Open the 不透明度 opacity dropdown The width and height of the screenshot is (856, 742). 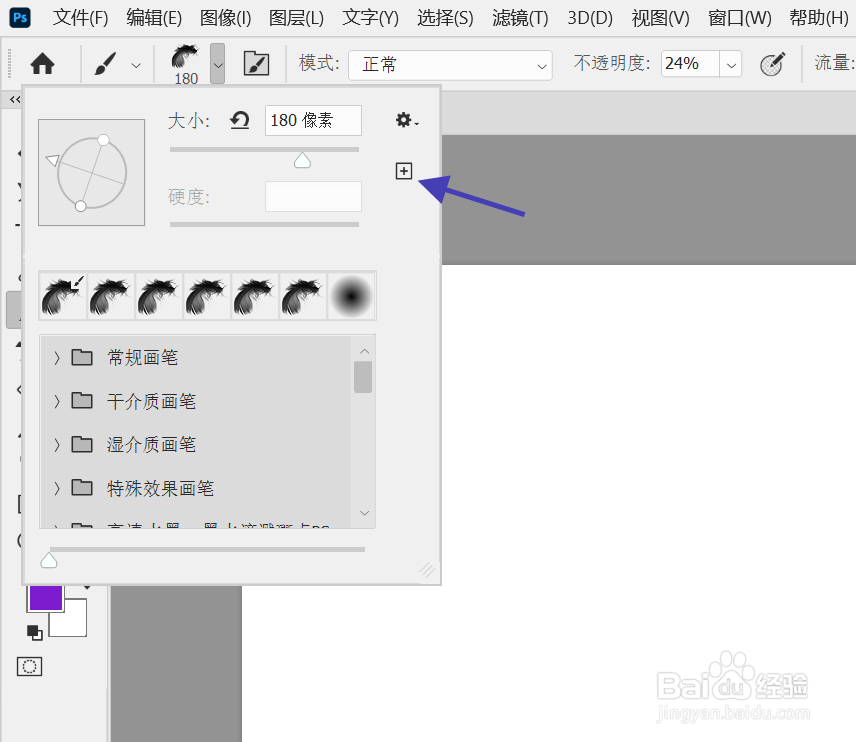[730, 63]
